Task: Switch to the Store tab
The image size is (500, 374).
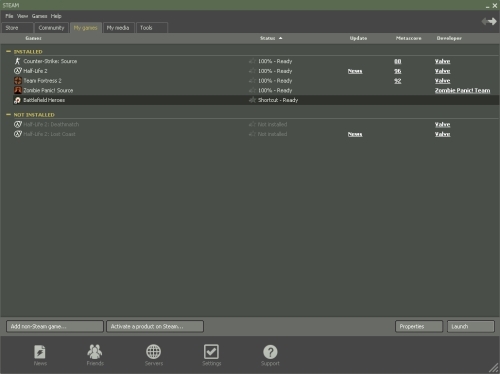Action: [17, 28]
